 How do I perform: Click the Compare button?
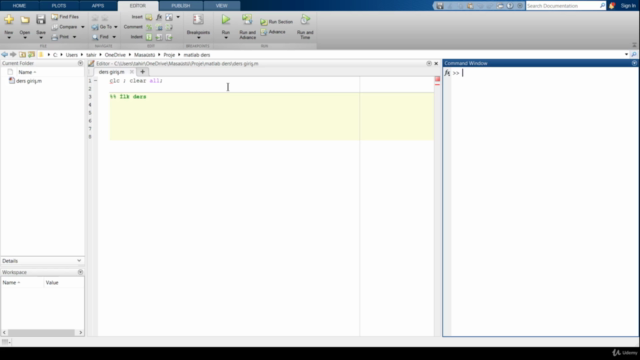point(64,27)
